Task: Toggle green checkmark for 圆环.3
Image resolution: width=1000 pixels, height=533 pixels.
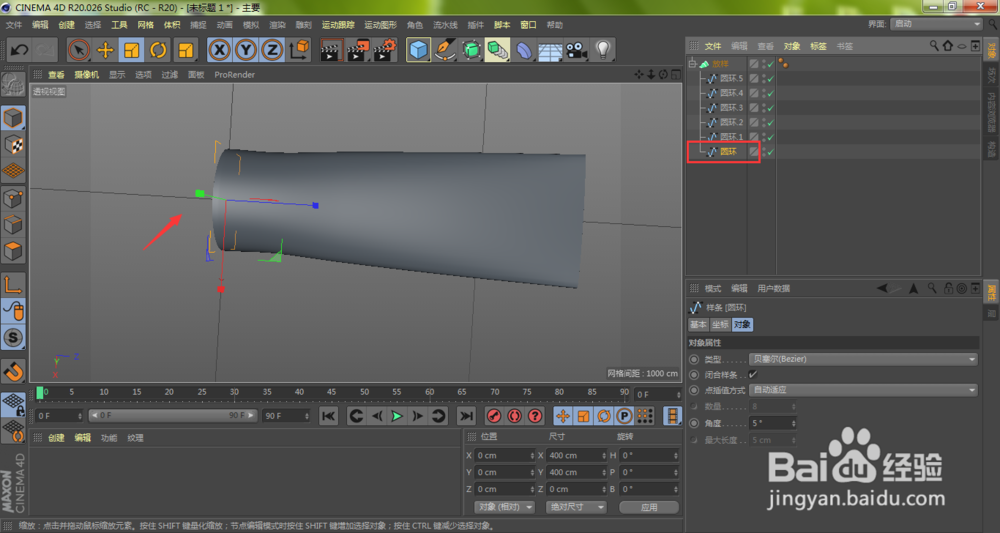Action: [771, 108]
